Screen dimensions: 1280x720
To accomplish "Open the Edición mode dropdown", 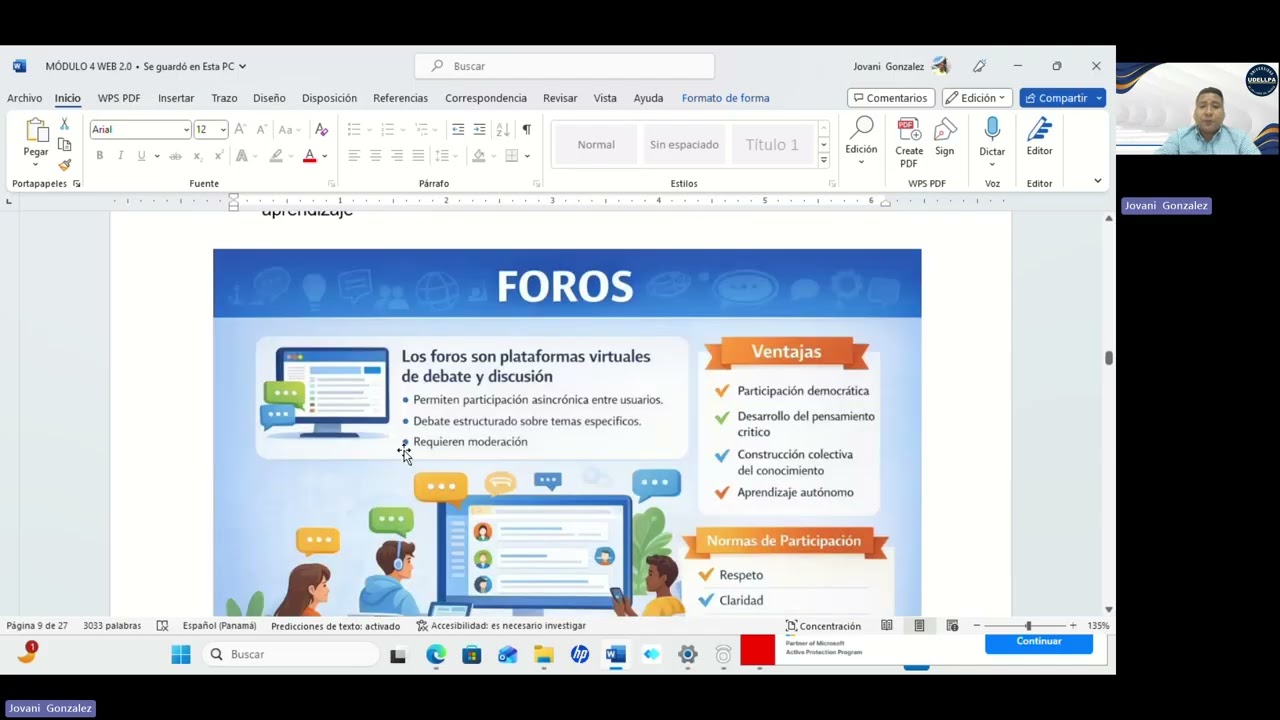I will [x=978, y=98].
